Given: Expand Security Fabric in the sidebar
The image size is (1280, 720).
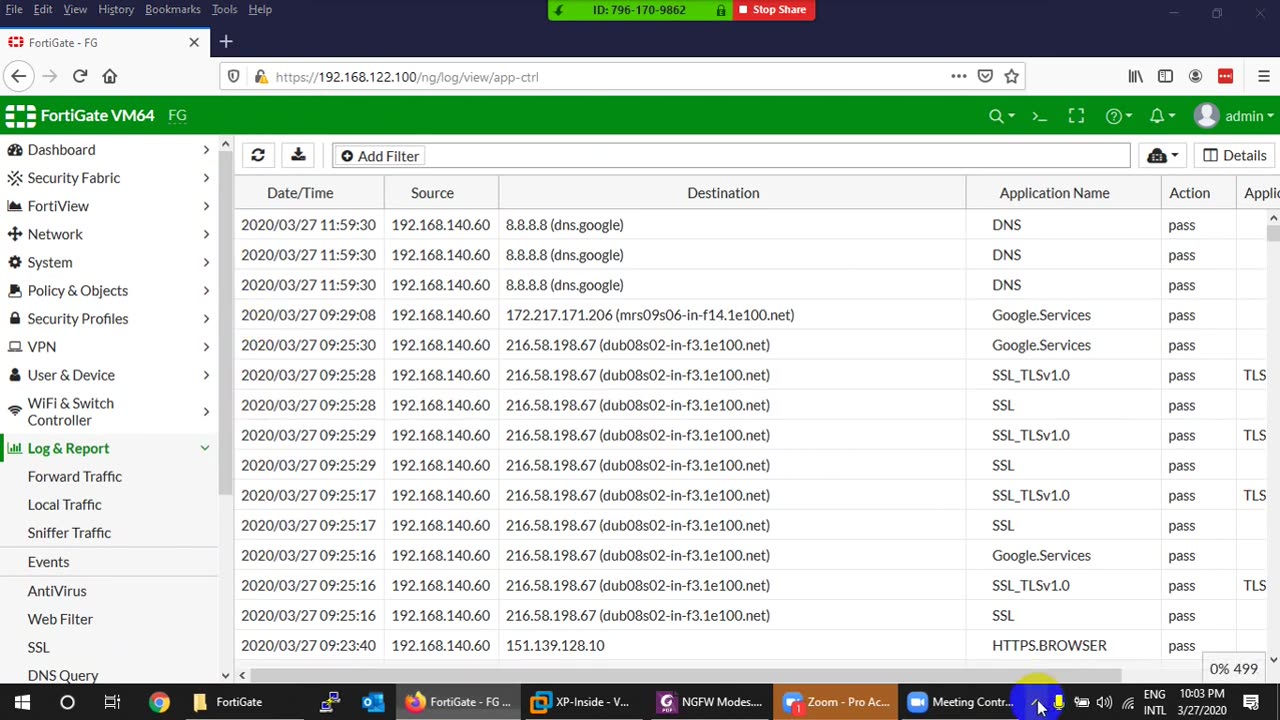Looking at the screenshot, I should 109,178.
